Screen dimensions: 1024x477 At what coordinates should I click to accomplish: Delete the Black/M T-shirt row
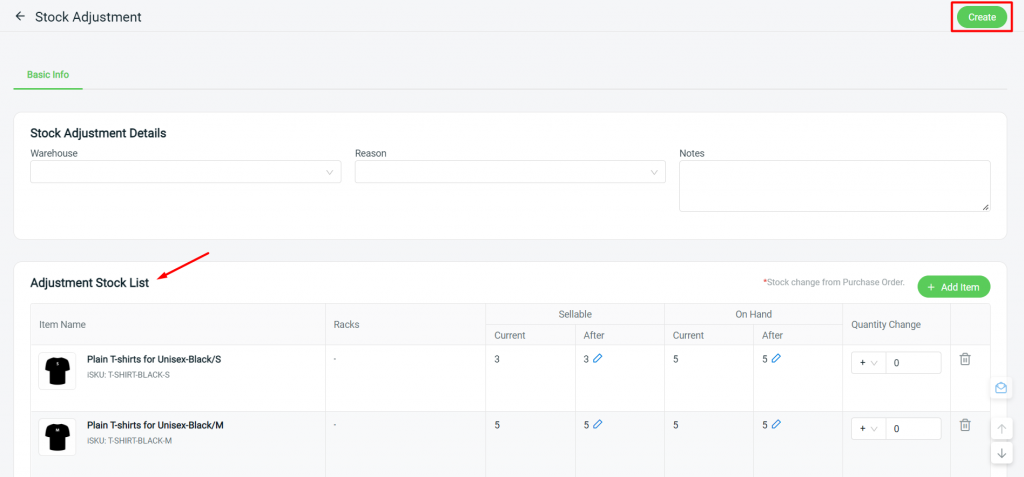(x=965, y=425)
